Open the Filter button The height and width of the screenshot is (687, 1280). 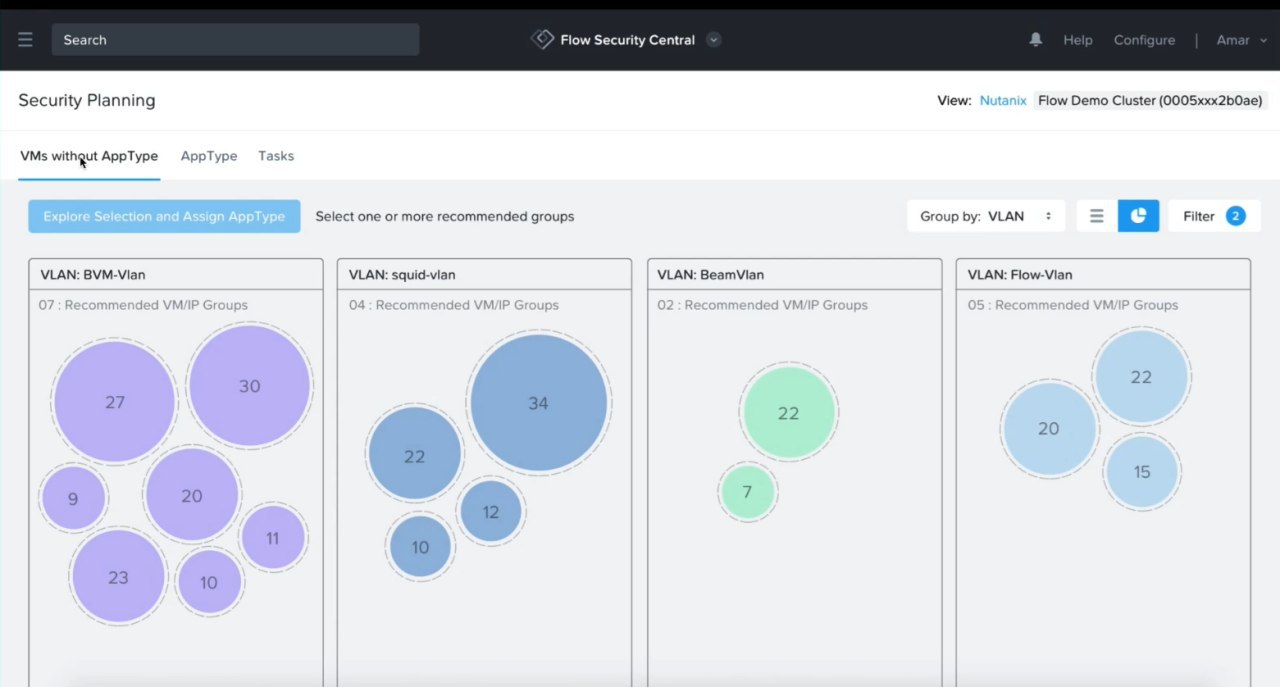[1213, 216]
